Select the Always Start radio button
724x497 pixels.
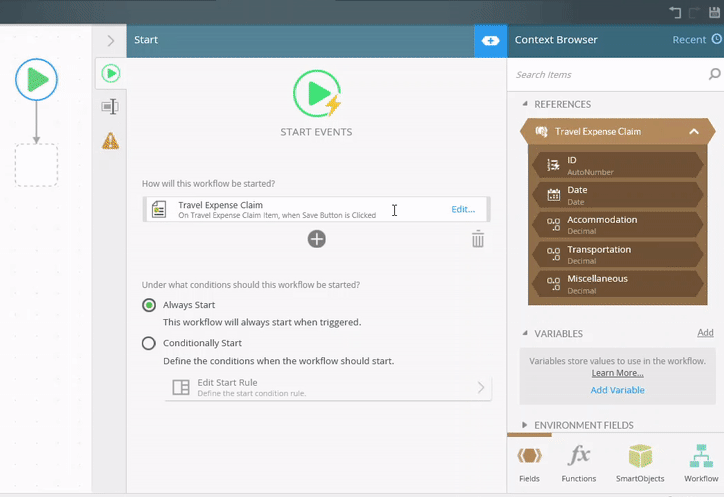(x=149, y=305)
